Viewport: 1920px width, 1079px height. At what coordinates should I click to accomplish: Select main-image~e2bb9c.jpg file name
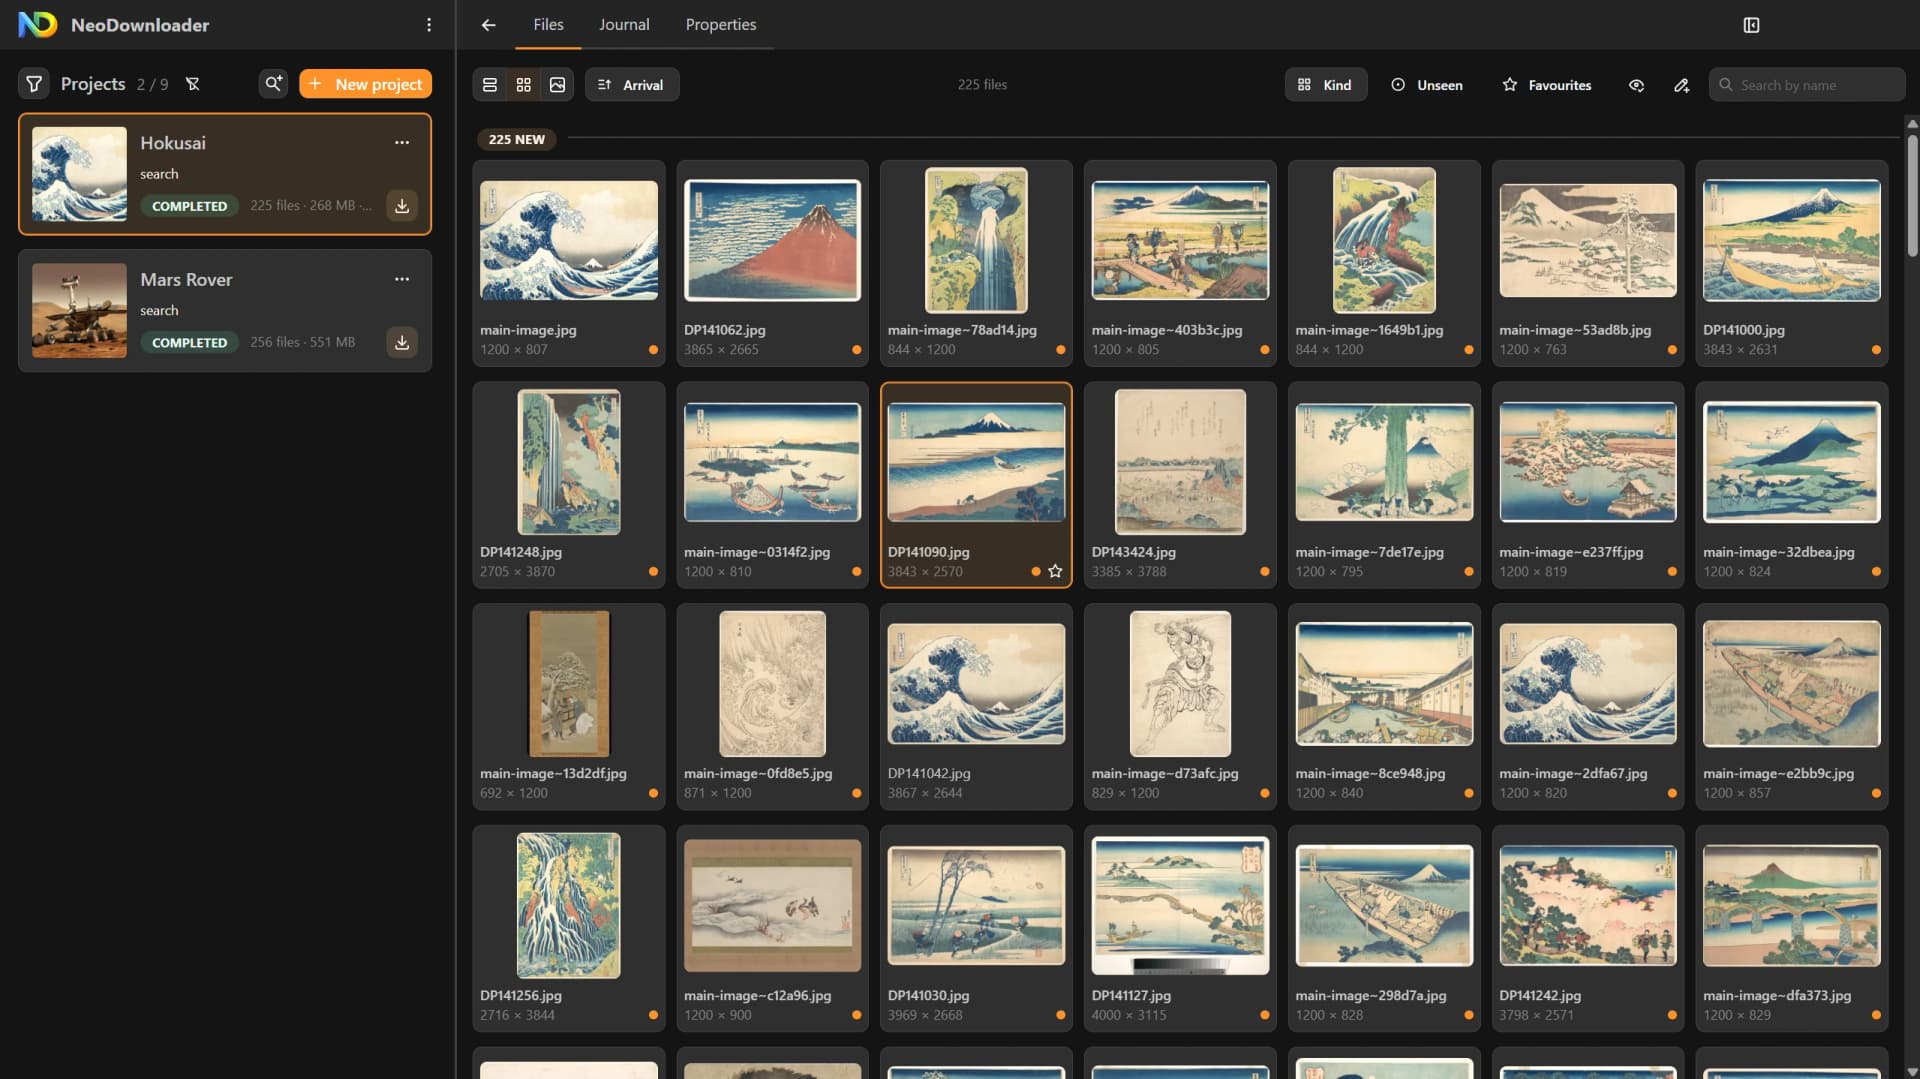pyautogui.click(x=1778, y=774)
